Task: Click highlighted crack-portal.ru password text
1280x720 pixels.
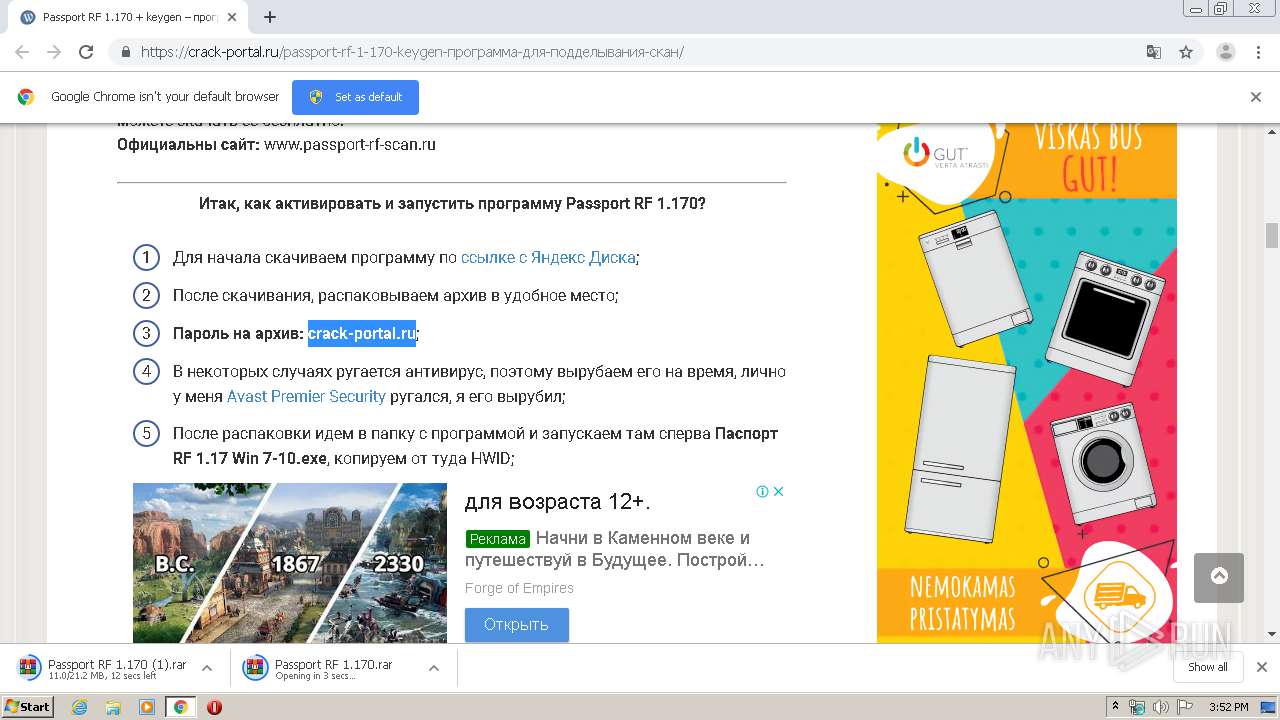Action: point(362,333)
